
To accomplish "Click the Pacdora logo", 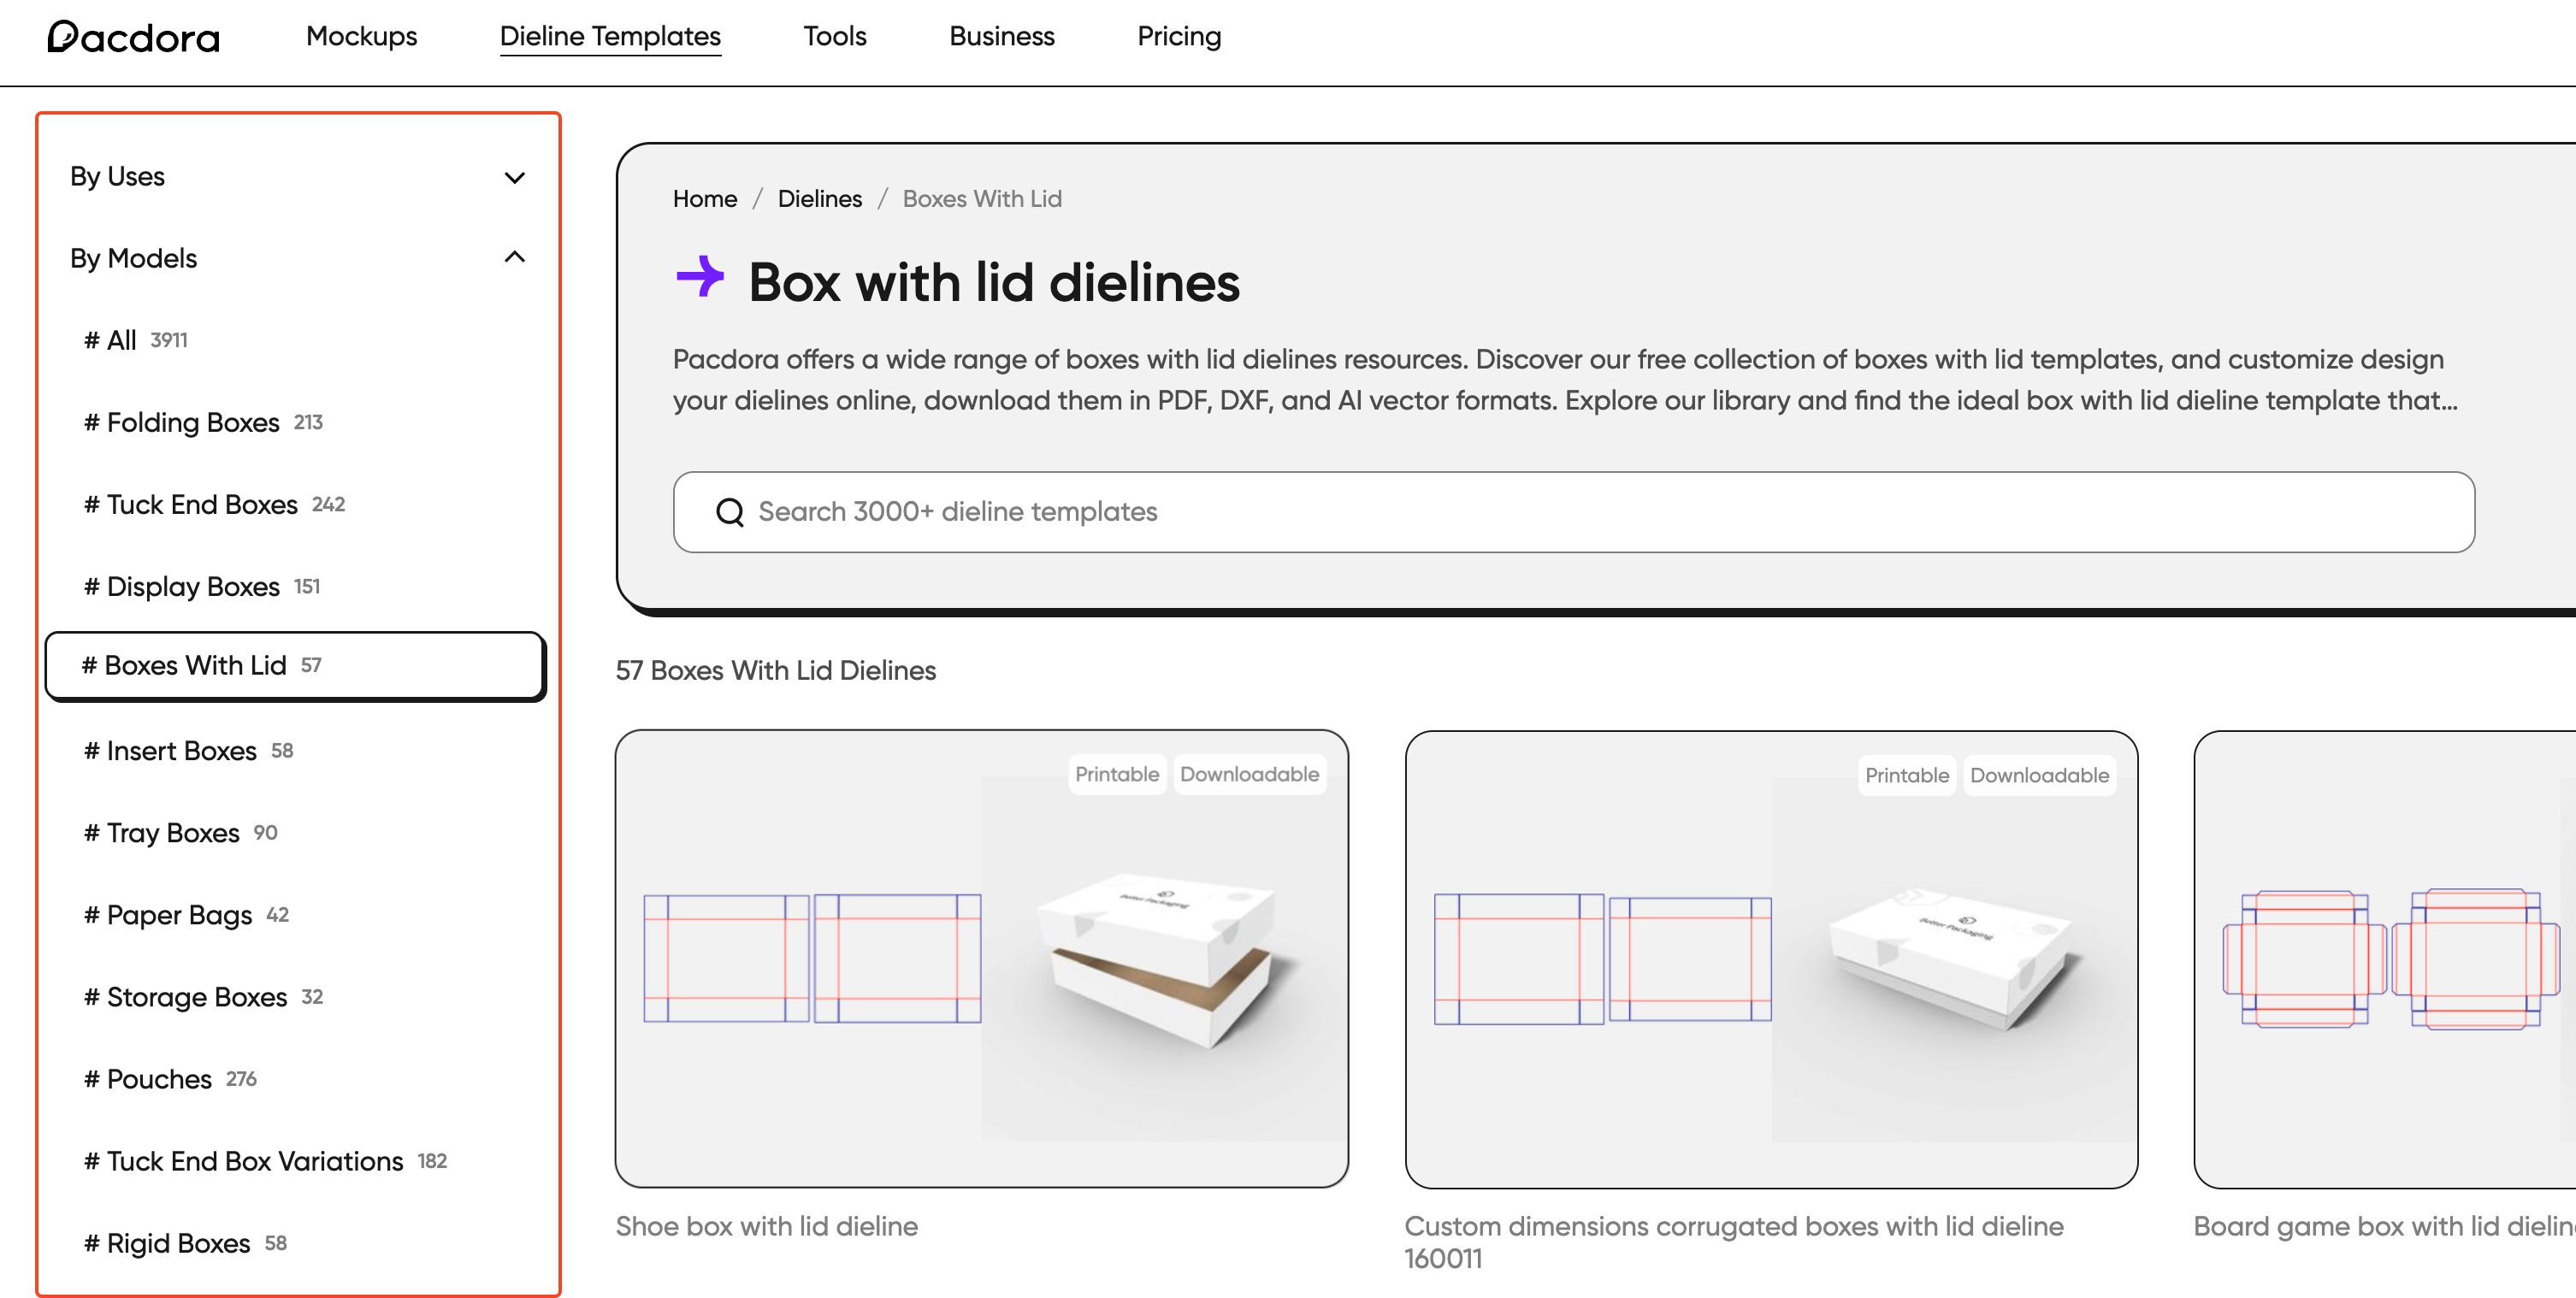I will tap(133, 37).
